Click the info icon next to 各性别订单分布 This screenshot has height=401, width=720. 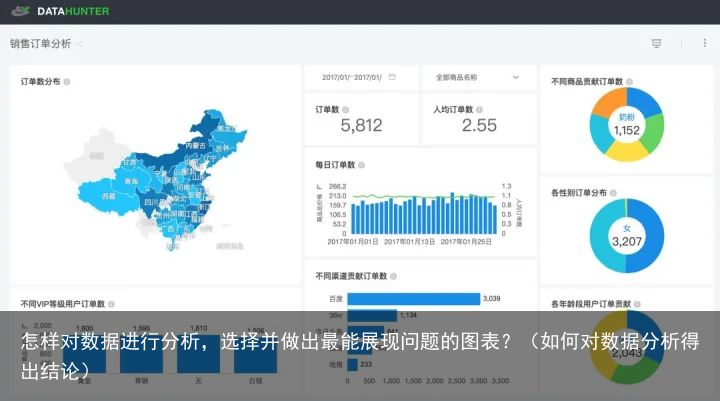613,193
